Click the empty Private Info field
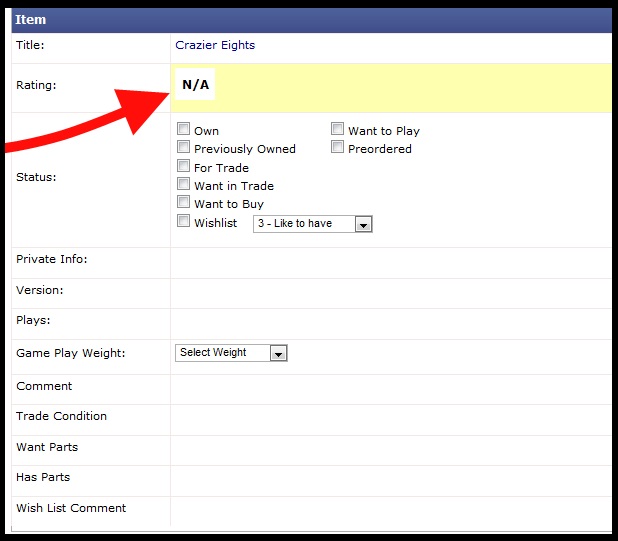This screenshot has width=618, height=541. click(390, 260)
